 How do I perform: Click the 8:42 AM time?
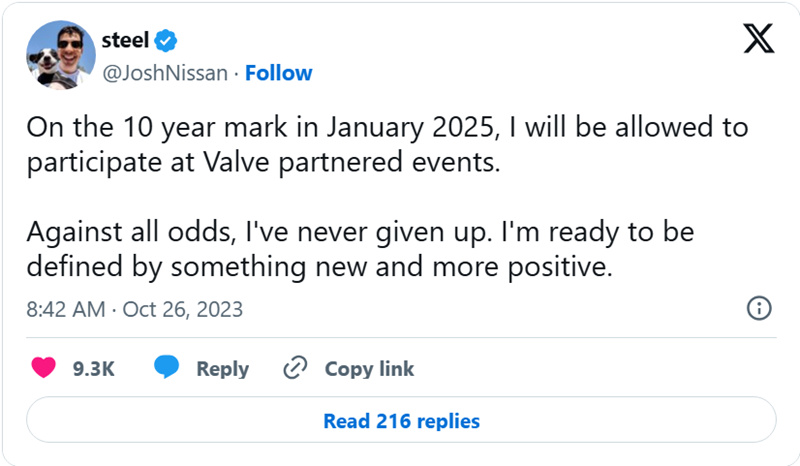click(66, 309)
